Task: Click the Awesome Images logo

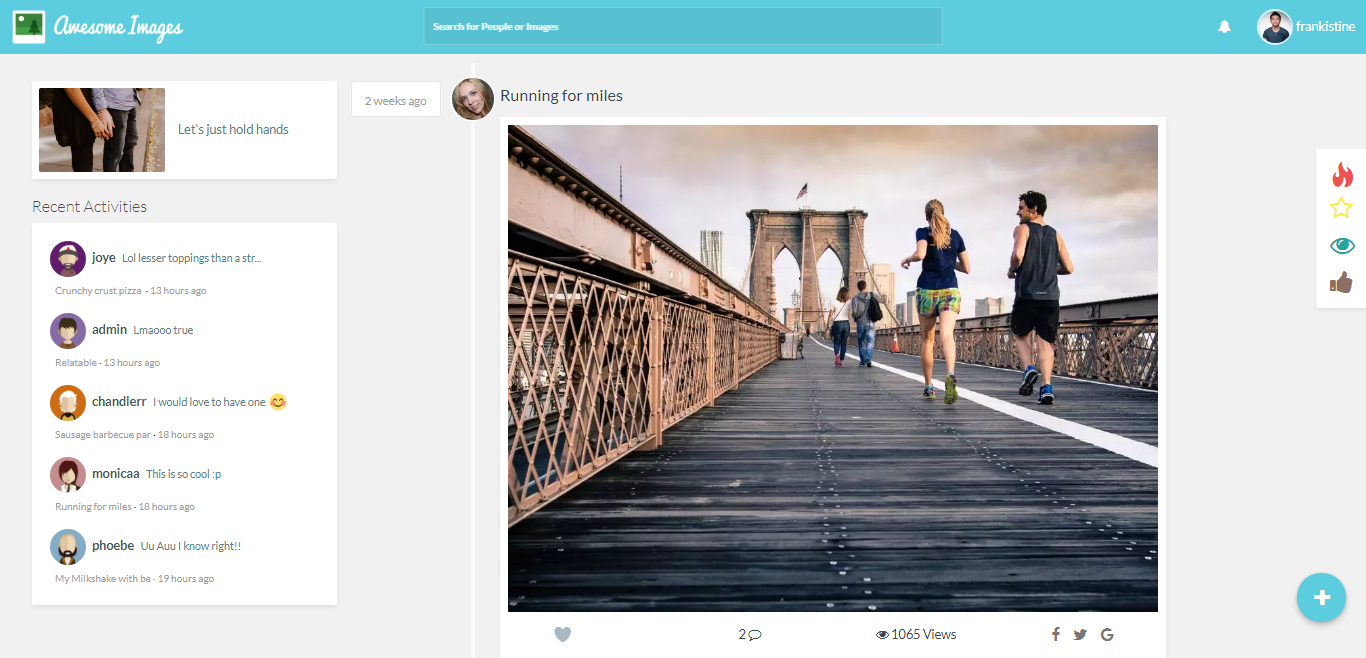Action: point(98,27)
